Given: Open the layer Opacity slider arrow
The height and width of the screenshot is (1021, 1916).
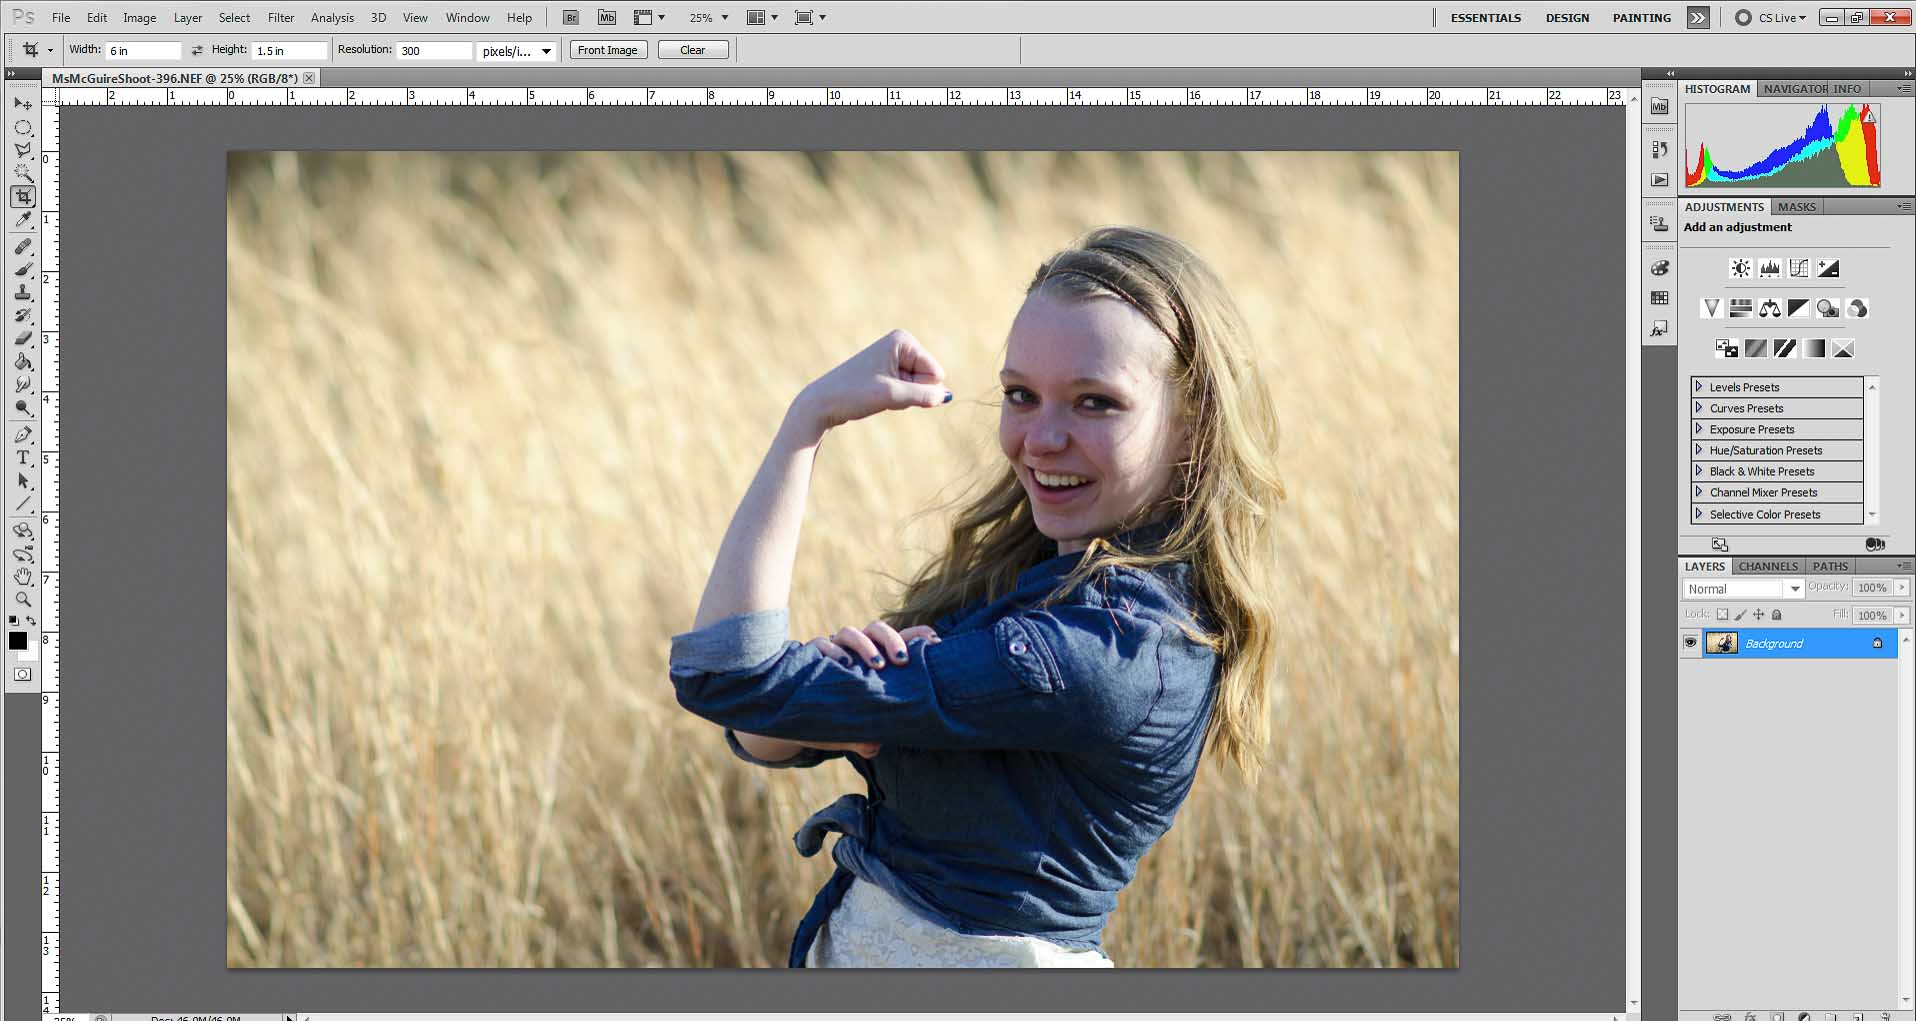Looking at the screenshot, I should [x=1903, y=588].
